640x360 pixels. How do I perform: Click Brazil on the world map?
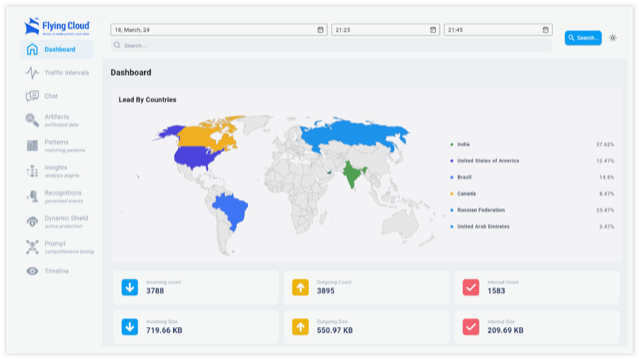(232, 210)
